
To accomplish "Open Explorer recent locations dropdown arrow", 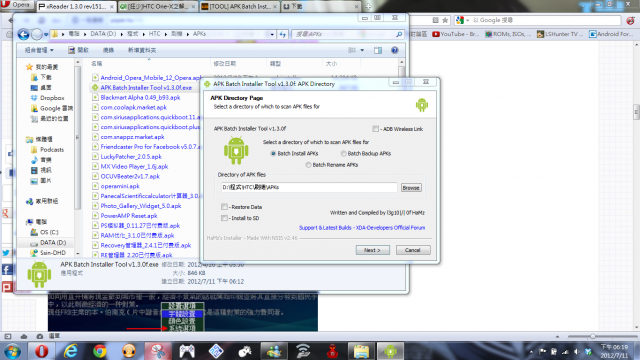I will 46,34.
